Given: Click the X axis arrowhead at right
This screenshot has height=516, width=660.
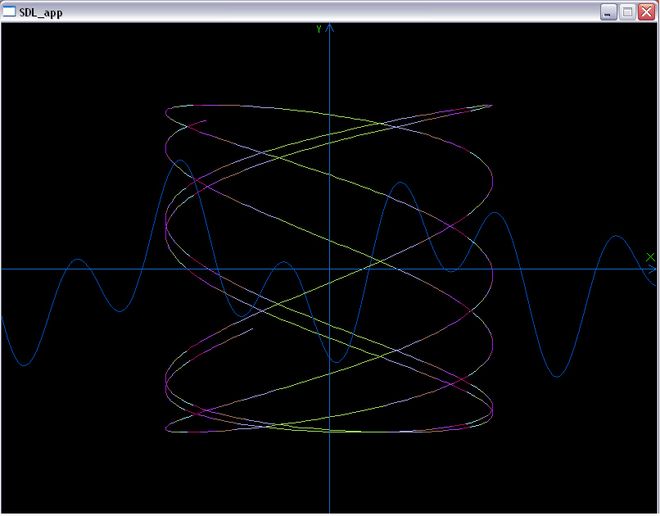Looking at the screenshot, I should (652, 269).
